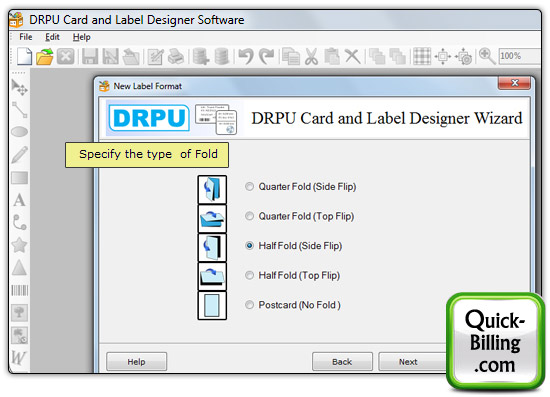
Task: Select the WordArt W tool
Action: [19, 358]
